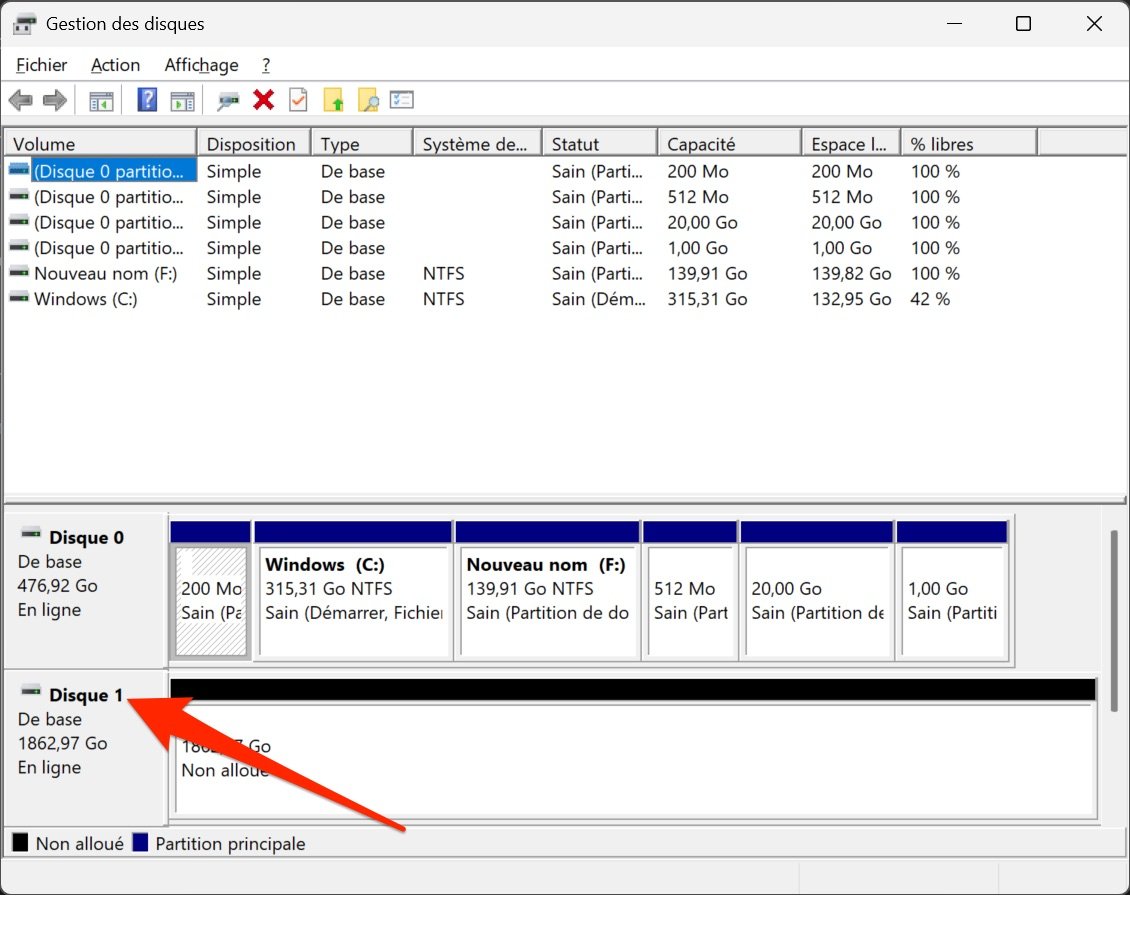Click the 132,95 Go free space cell
The width and height of the screenshot is (1130, 936).
pyautogui.click(x=851, y=298)
